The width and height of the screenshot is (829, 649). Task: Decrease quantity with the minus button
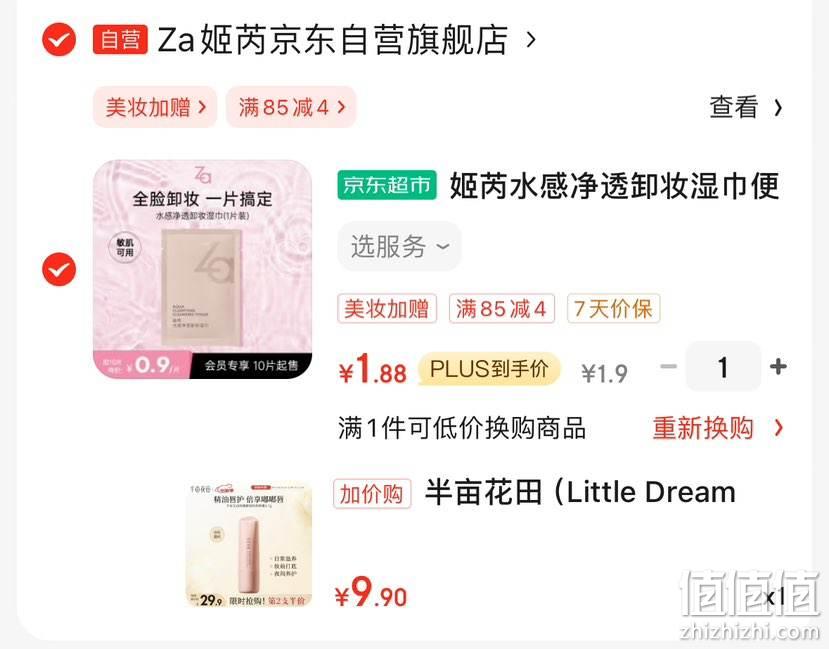[x=669, y=366]
